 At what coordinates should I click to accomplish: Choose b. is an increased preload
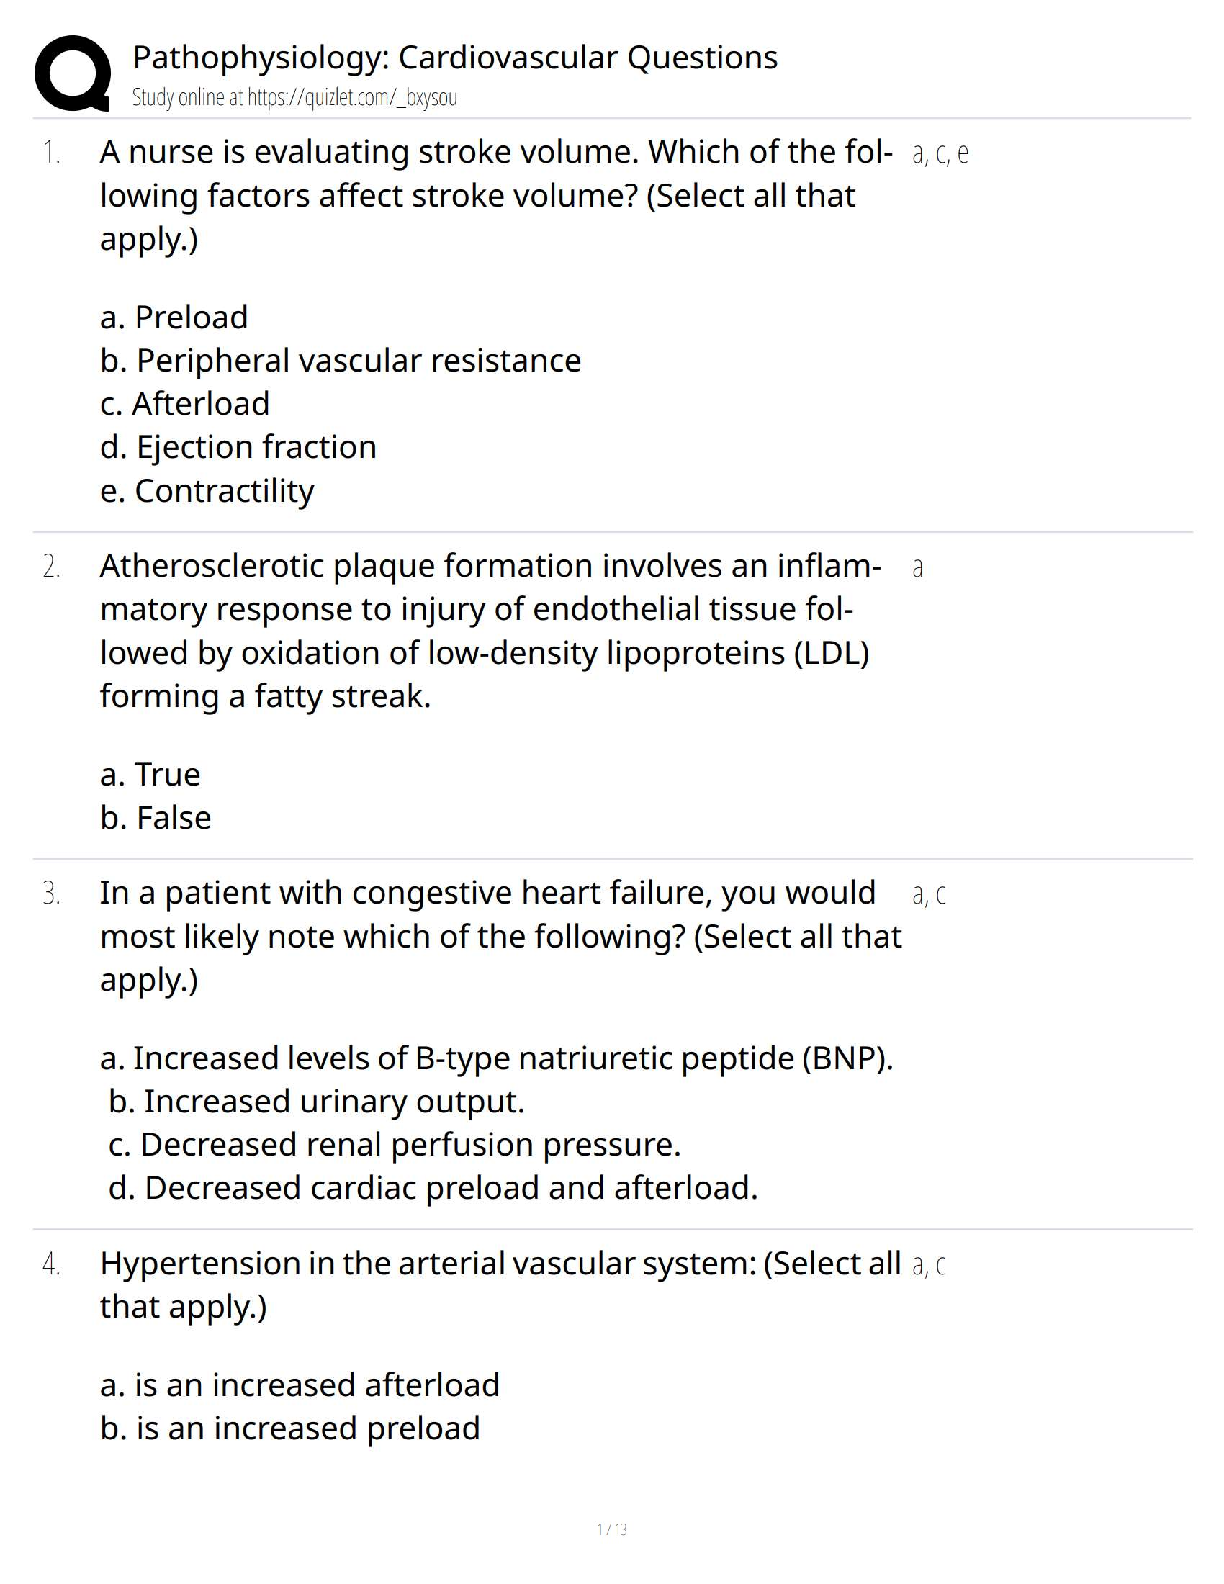click(x=290, y=1428)
